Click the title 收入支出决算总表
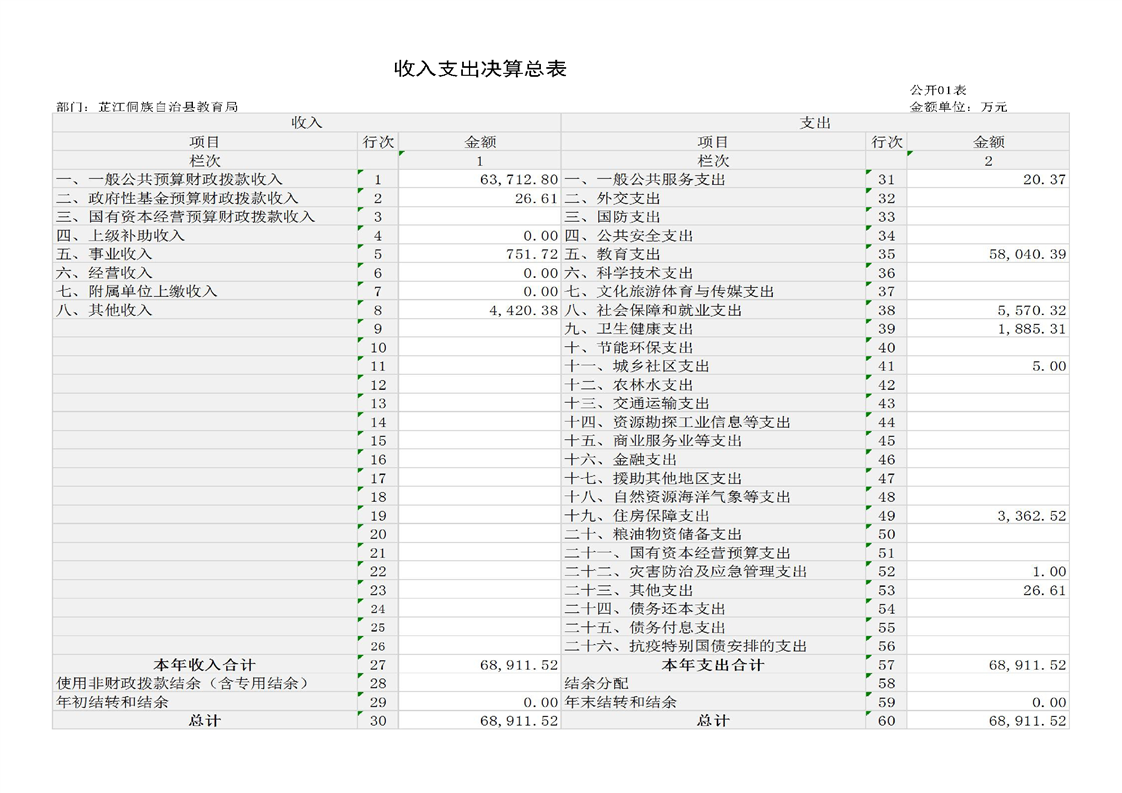The height and width of the screenshot is (793, 1122). click(480, 69)
